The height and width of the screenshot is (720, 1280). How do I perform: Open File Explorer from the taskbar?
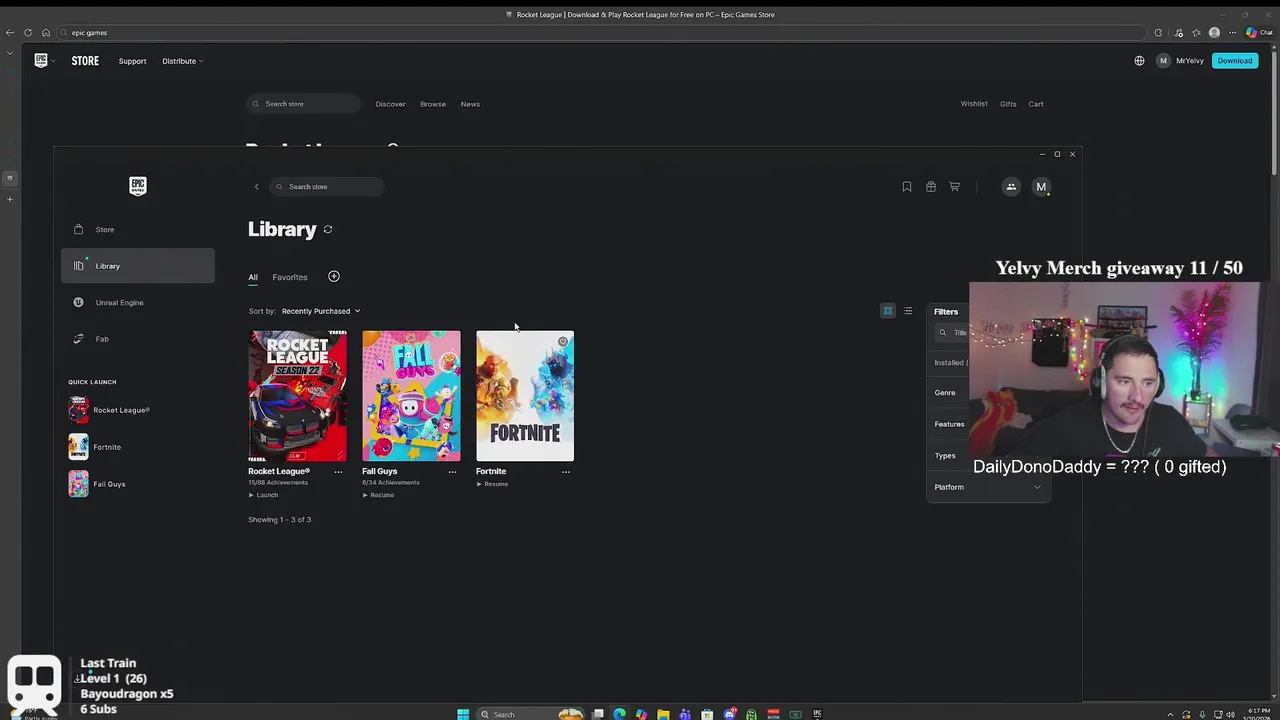[x=663, y=714]
